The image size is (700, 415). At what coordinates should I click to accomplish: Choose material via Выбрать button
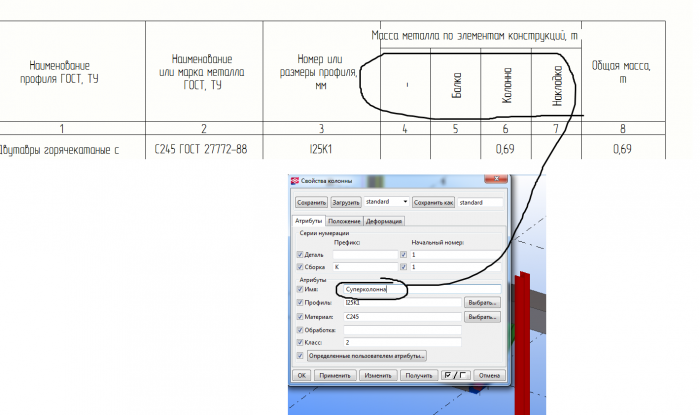pos(482,317)
